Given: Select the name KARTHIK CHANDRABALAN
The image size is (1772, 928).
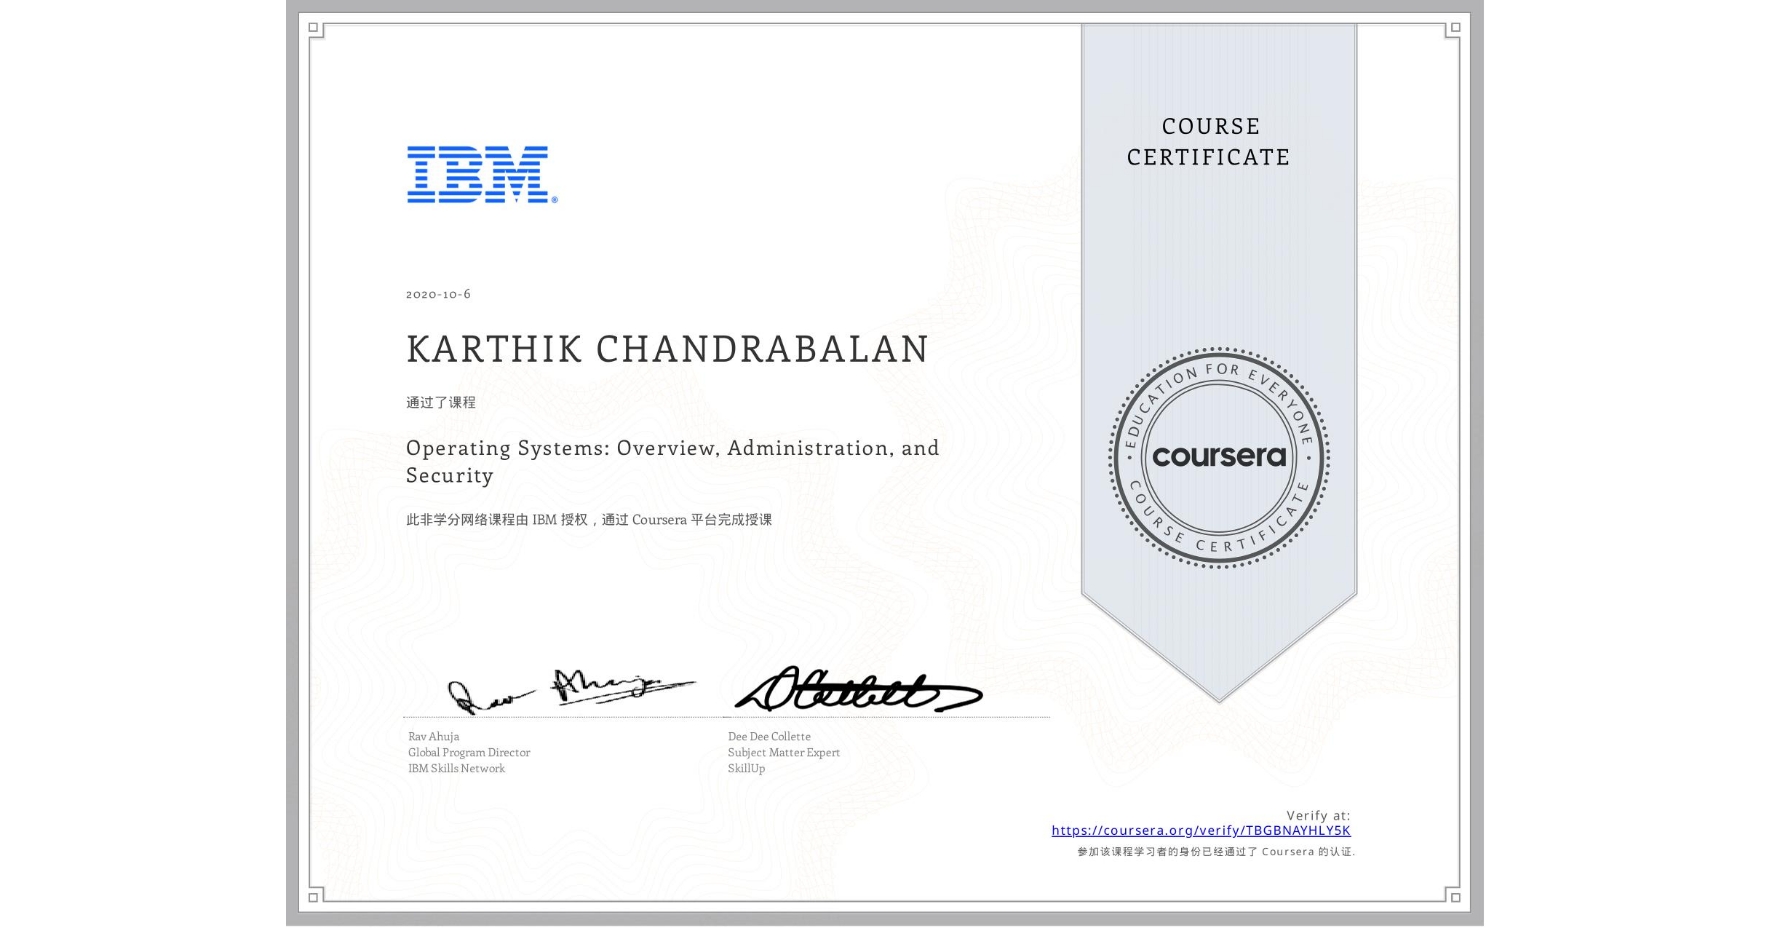Looking at the screenshot, I should (x=665, y=349).
